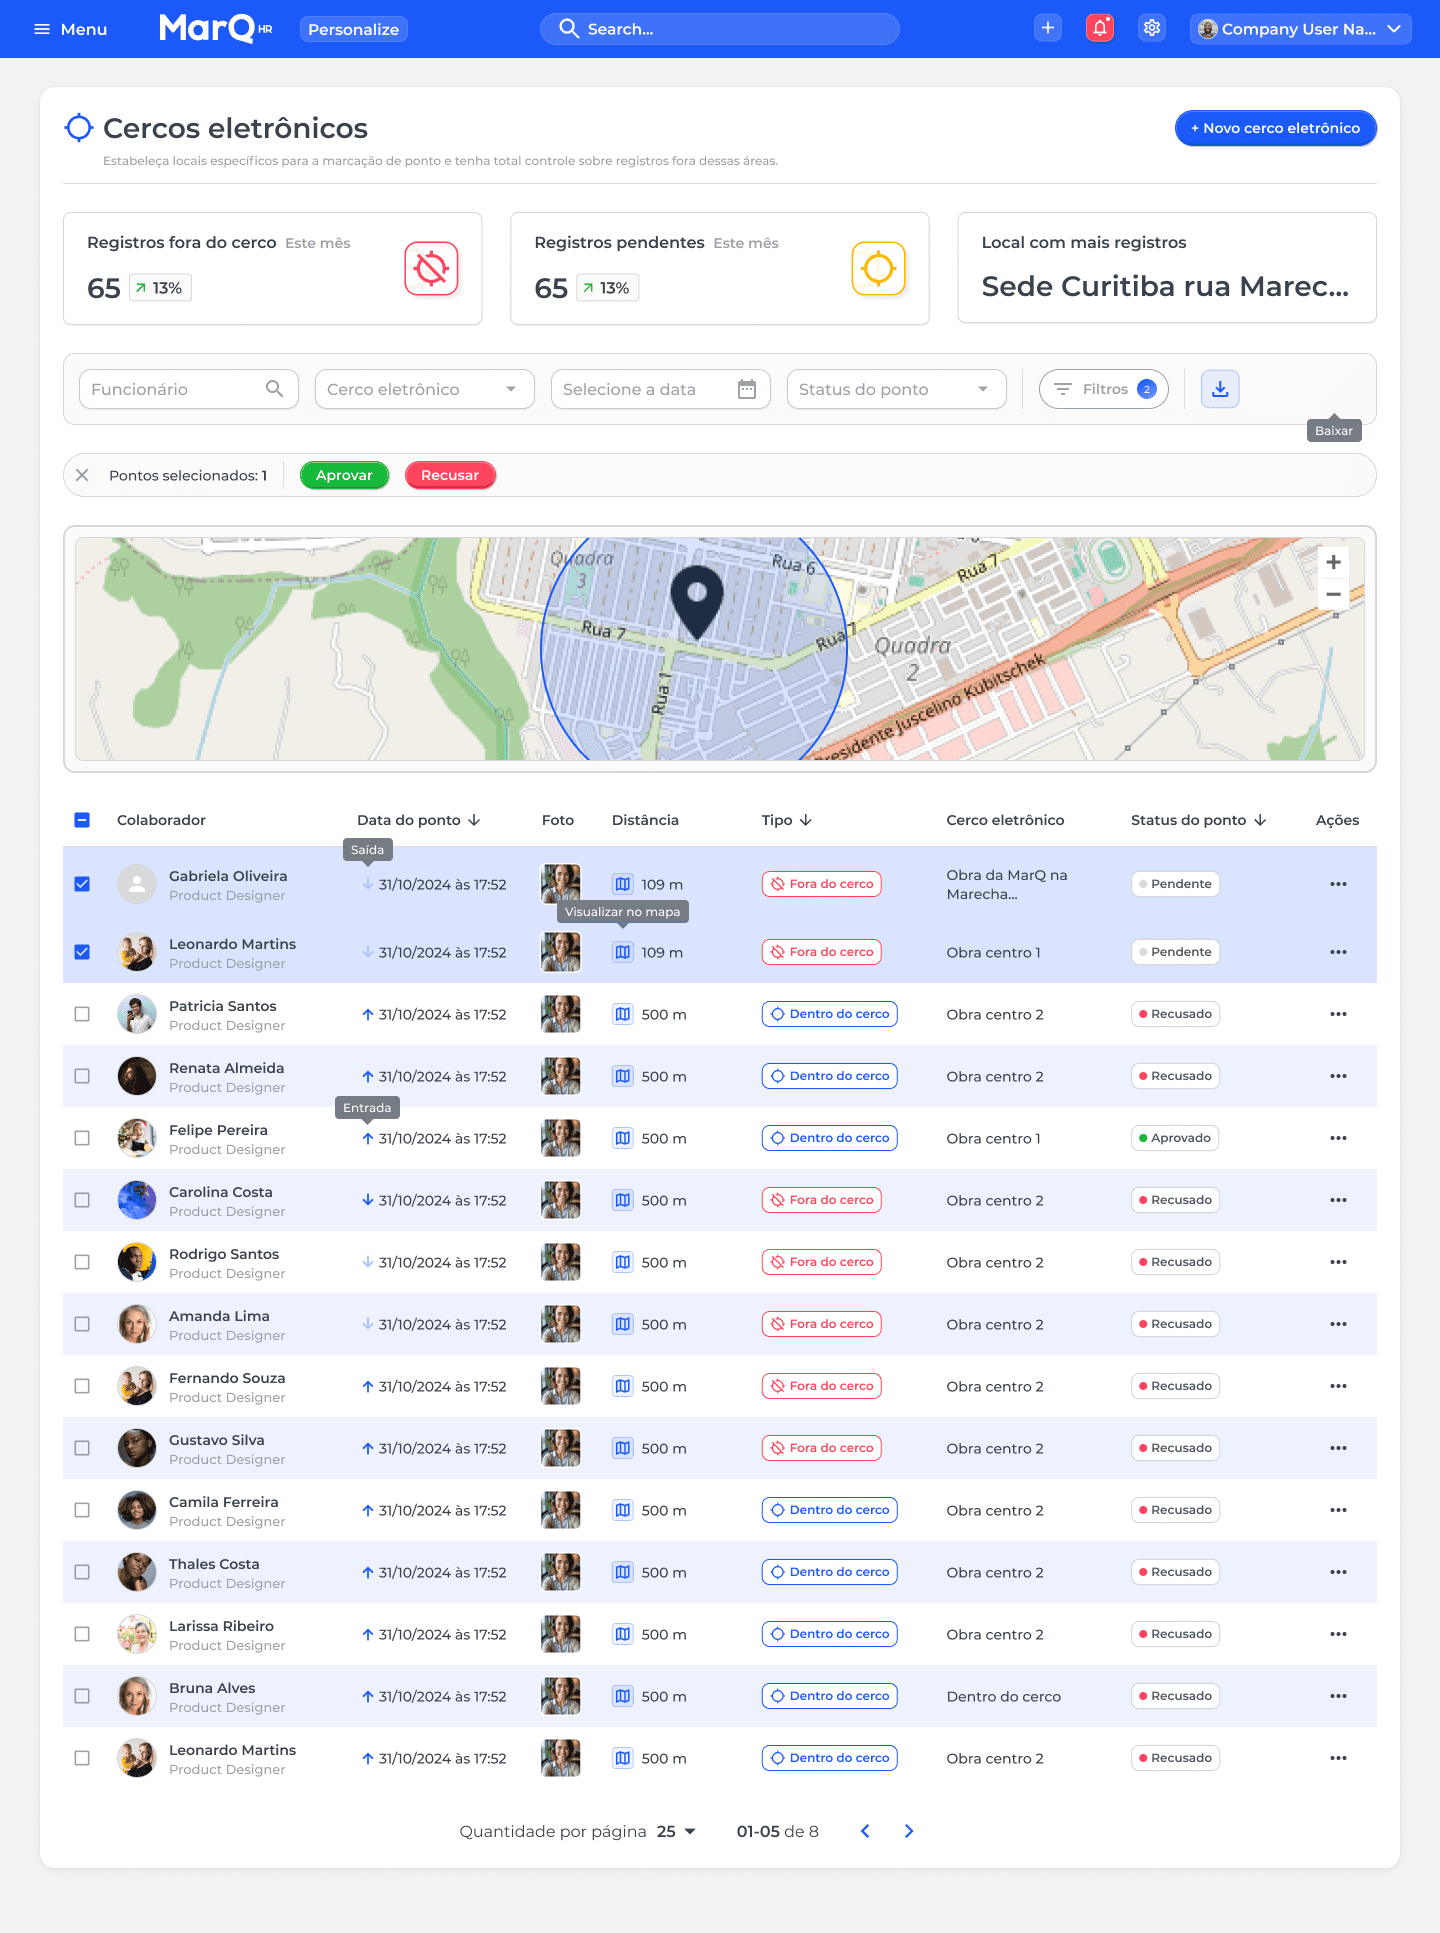The image size is (1440, 1933).
Task: Click the Registros fora do cerco card
Action: click(x=272, y=268)
